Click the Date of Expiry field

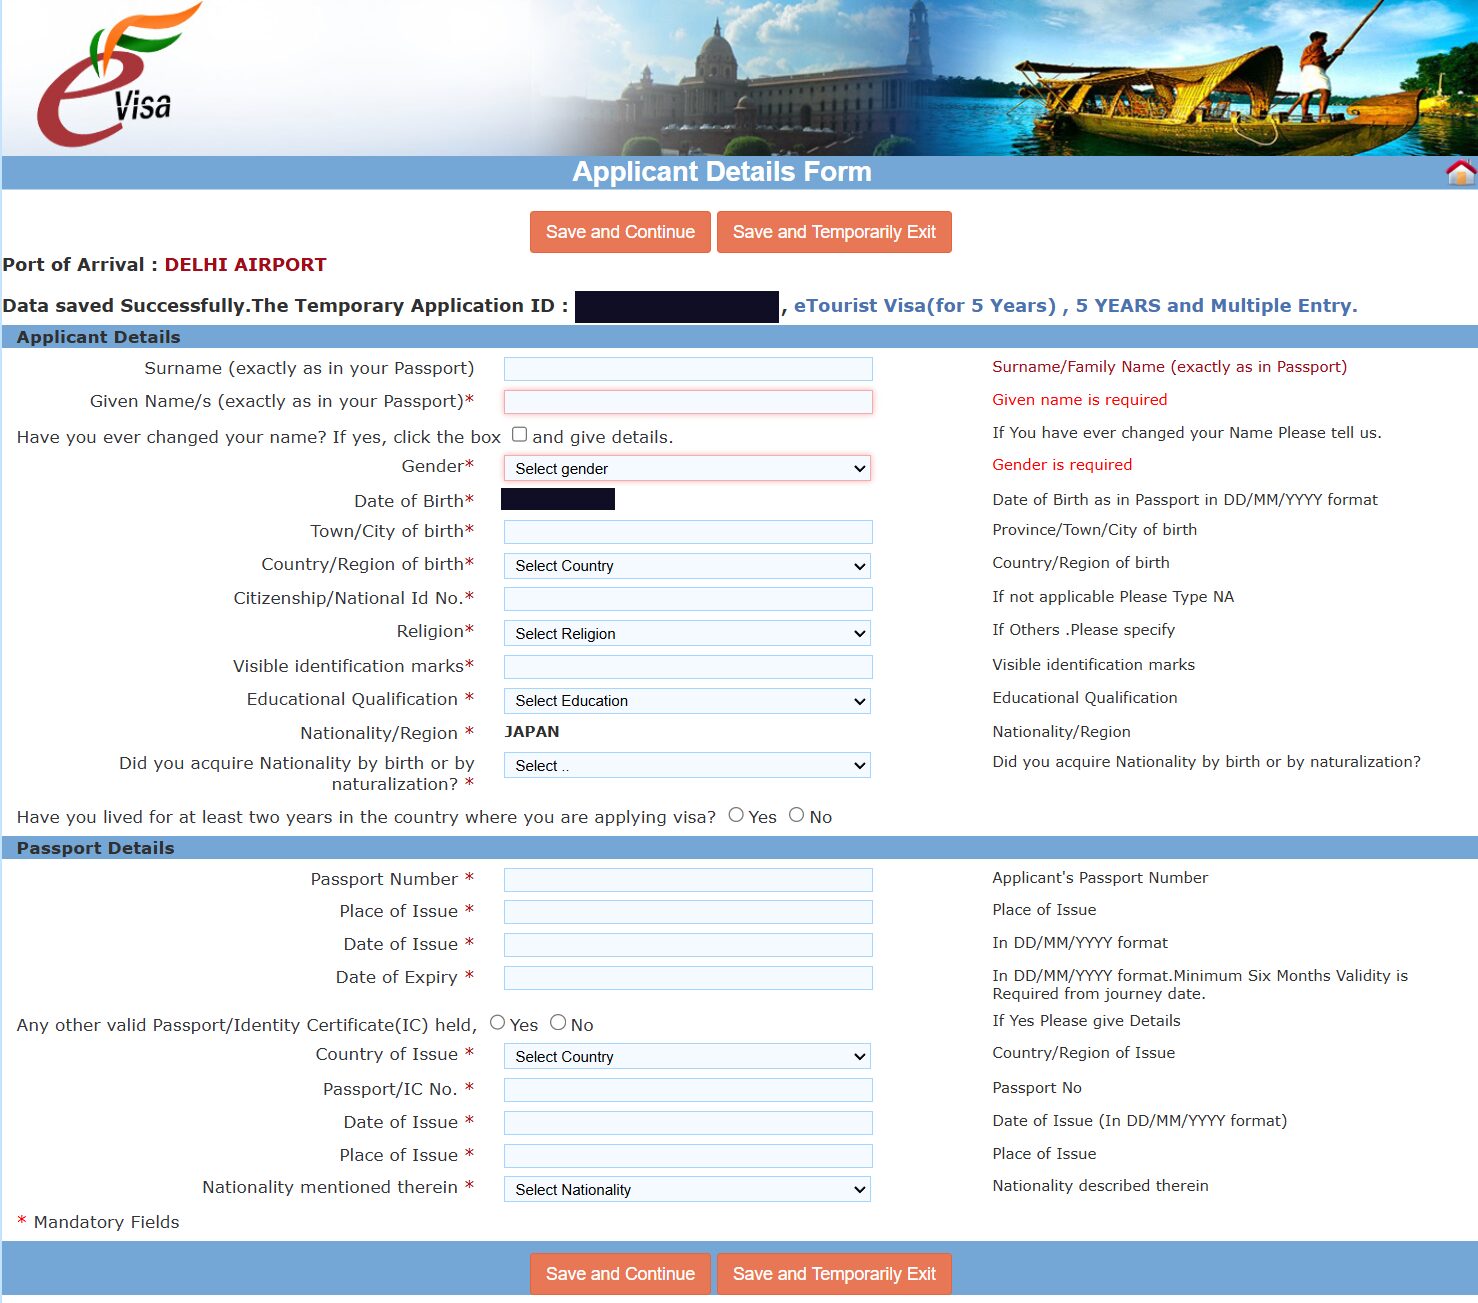(x=688, y=978)
